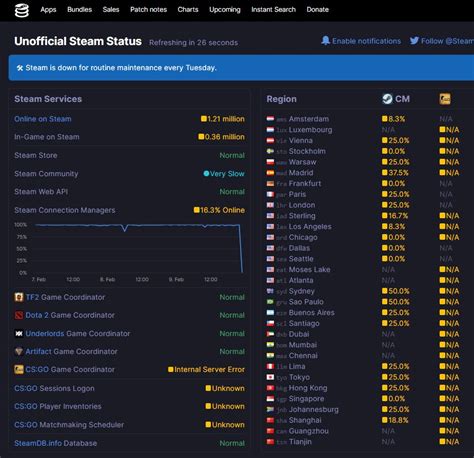This screenshot has height=458, width=474.
Task: Click the Artifact Game Coordinator icon
Action: [19, 351]
